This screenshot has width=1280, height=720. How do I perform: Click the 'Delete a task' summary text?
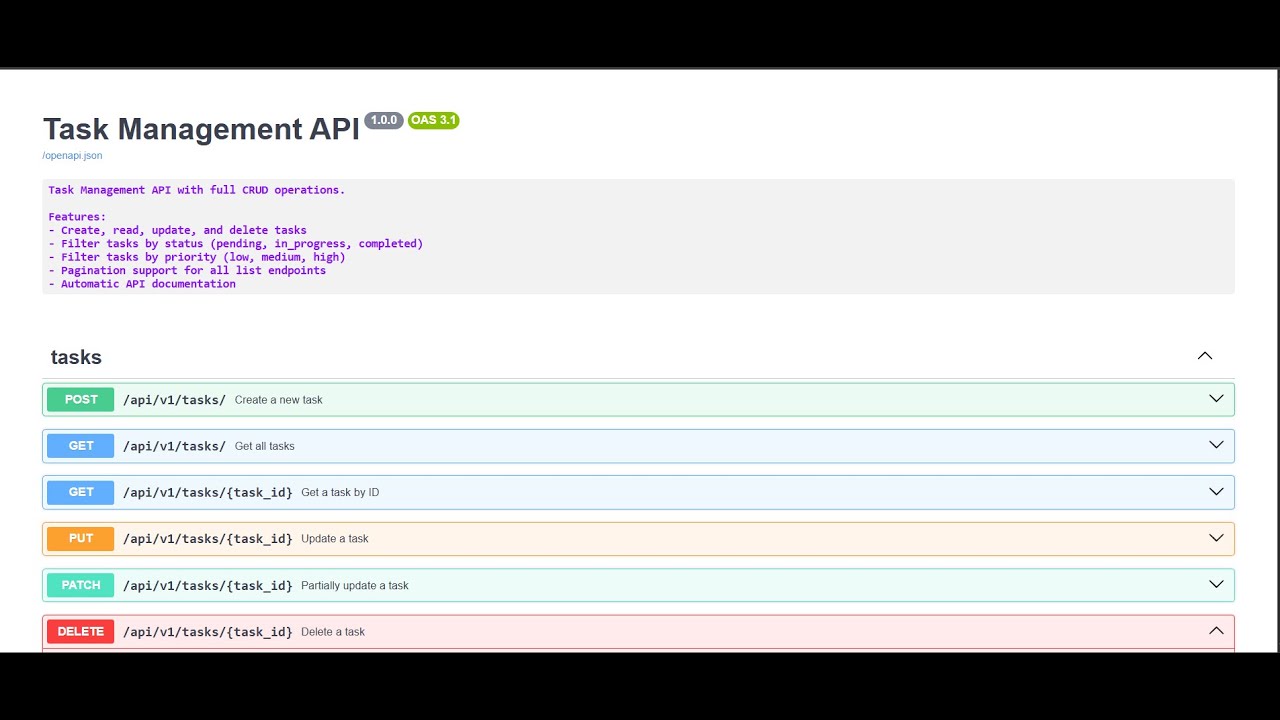(333, 632)
